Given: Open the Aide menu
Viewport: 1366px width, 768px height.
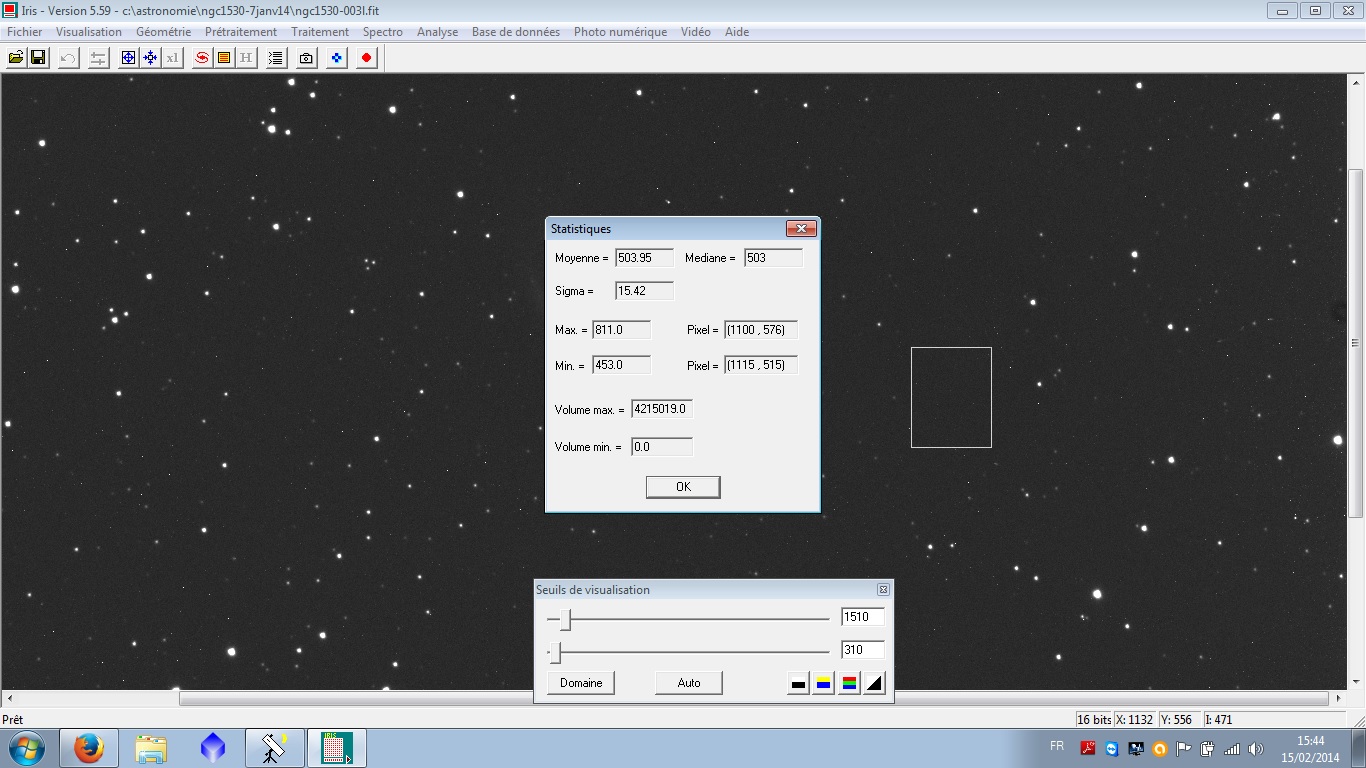Looking at the screenshot, I should [737, 32].
